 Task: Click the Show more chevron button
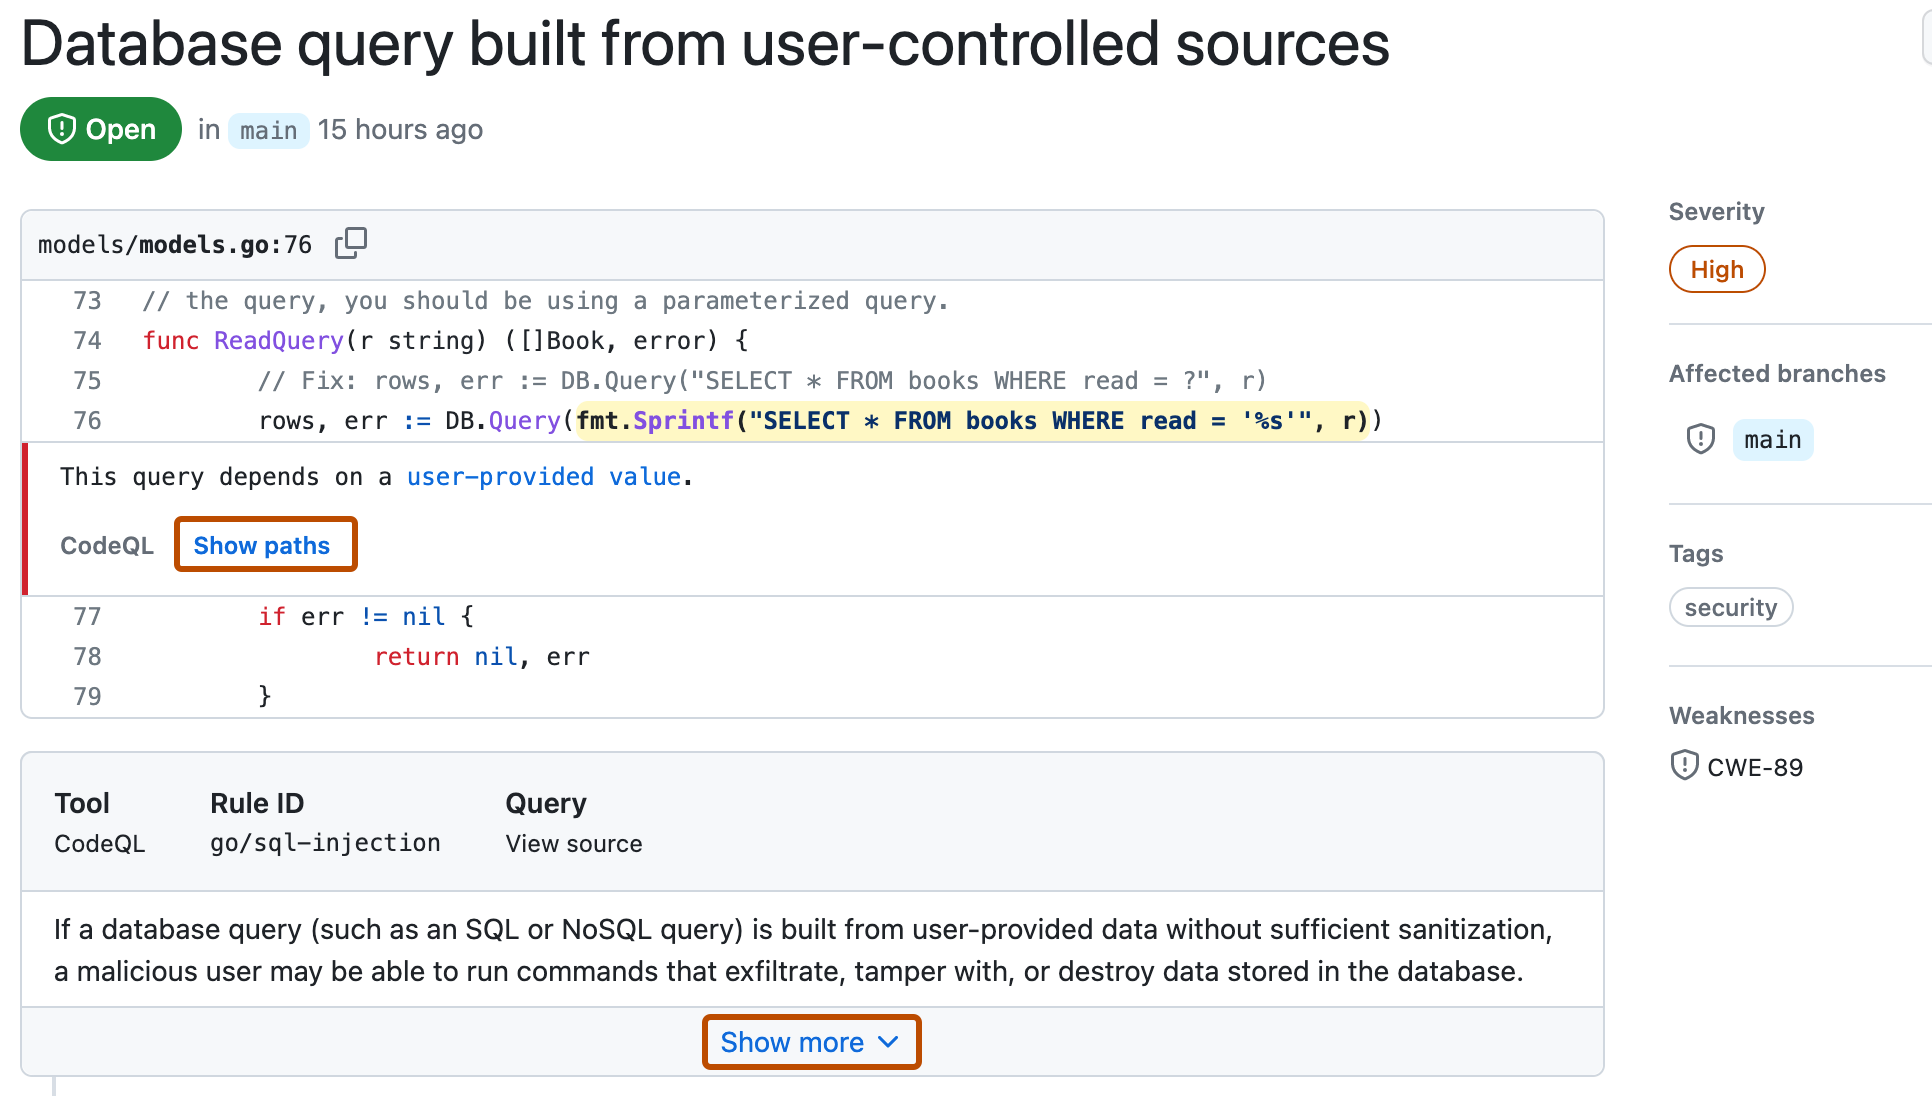click(x=811, y=1042)
